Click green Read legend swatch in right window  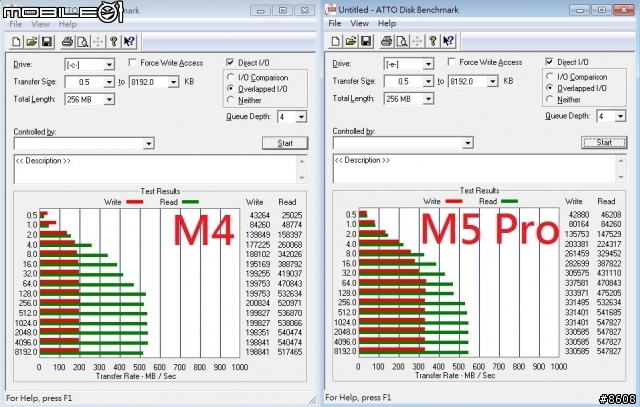(509, 201)
